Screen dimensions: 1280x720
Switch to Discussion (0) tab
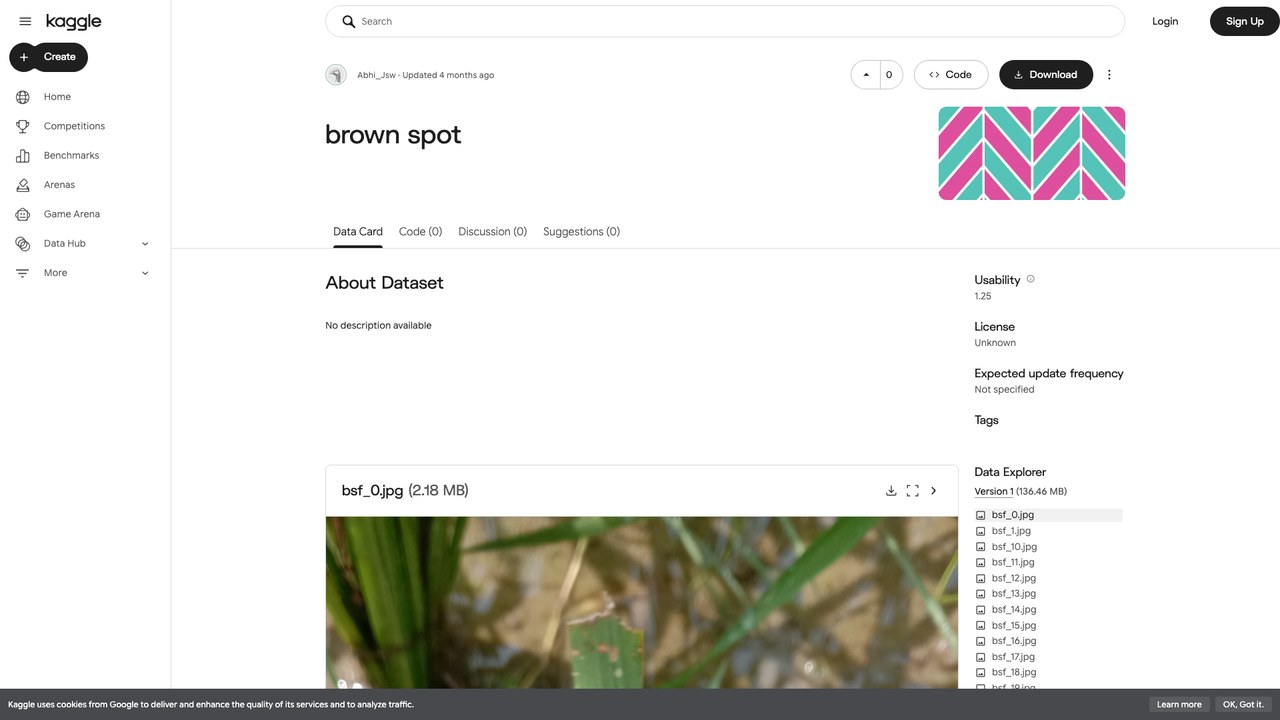(x=492, y=231)
